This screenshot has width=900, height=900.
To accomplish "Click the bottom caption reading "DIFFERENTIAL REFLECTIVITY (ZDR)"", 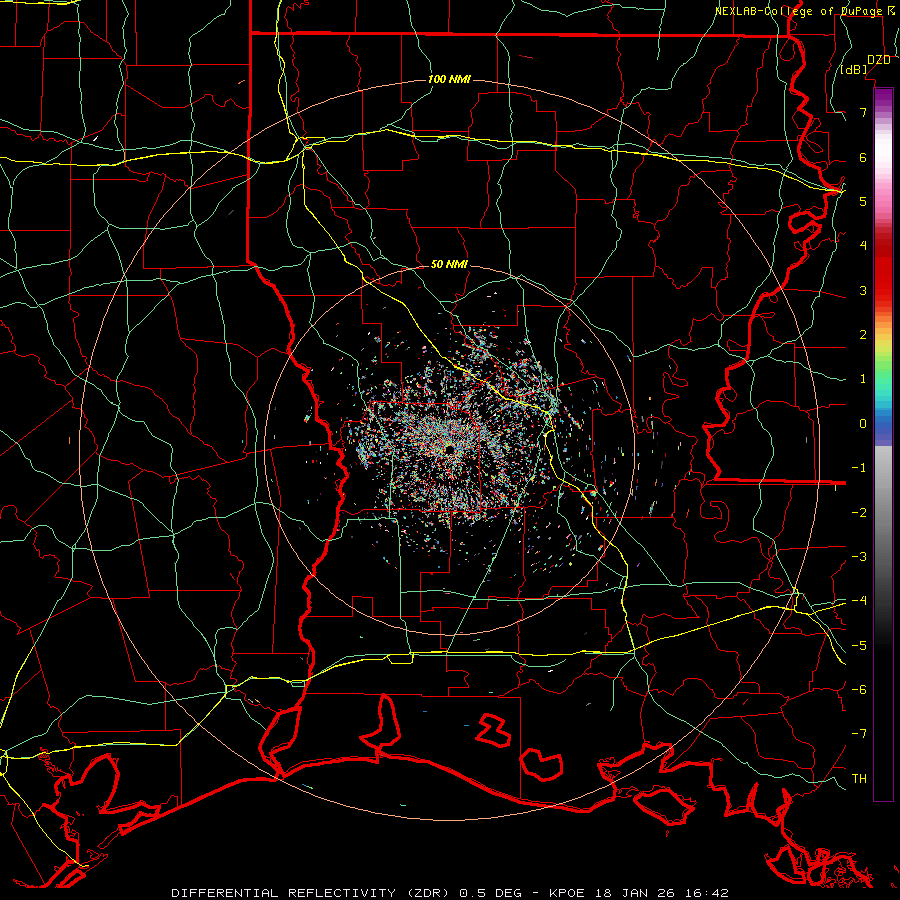I will pyautogui.click(x=312, y=893).
